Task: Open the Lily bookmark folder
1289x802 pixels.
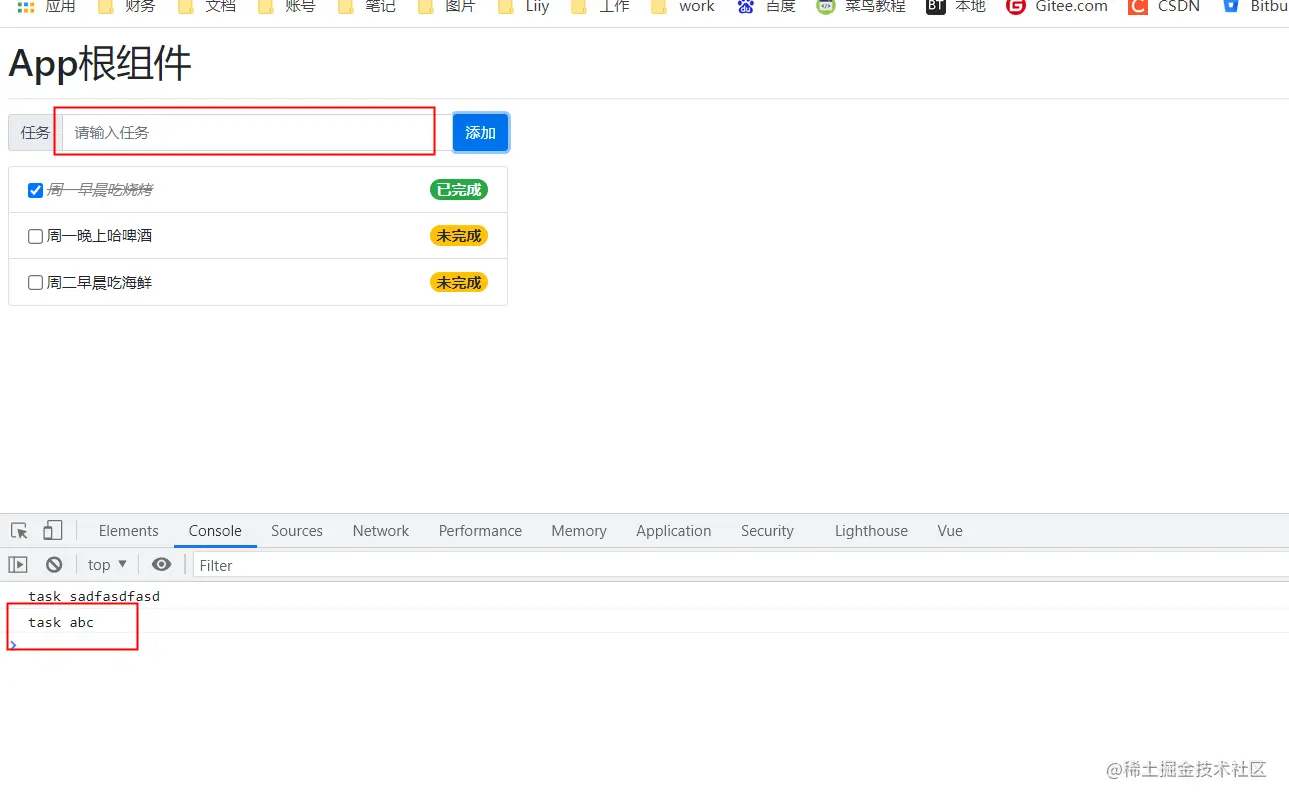Action: 524,7
